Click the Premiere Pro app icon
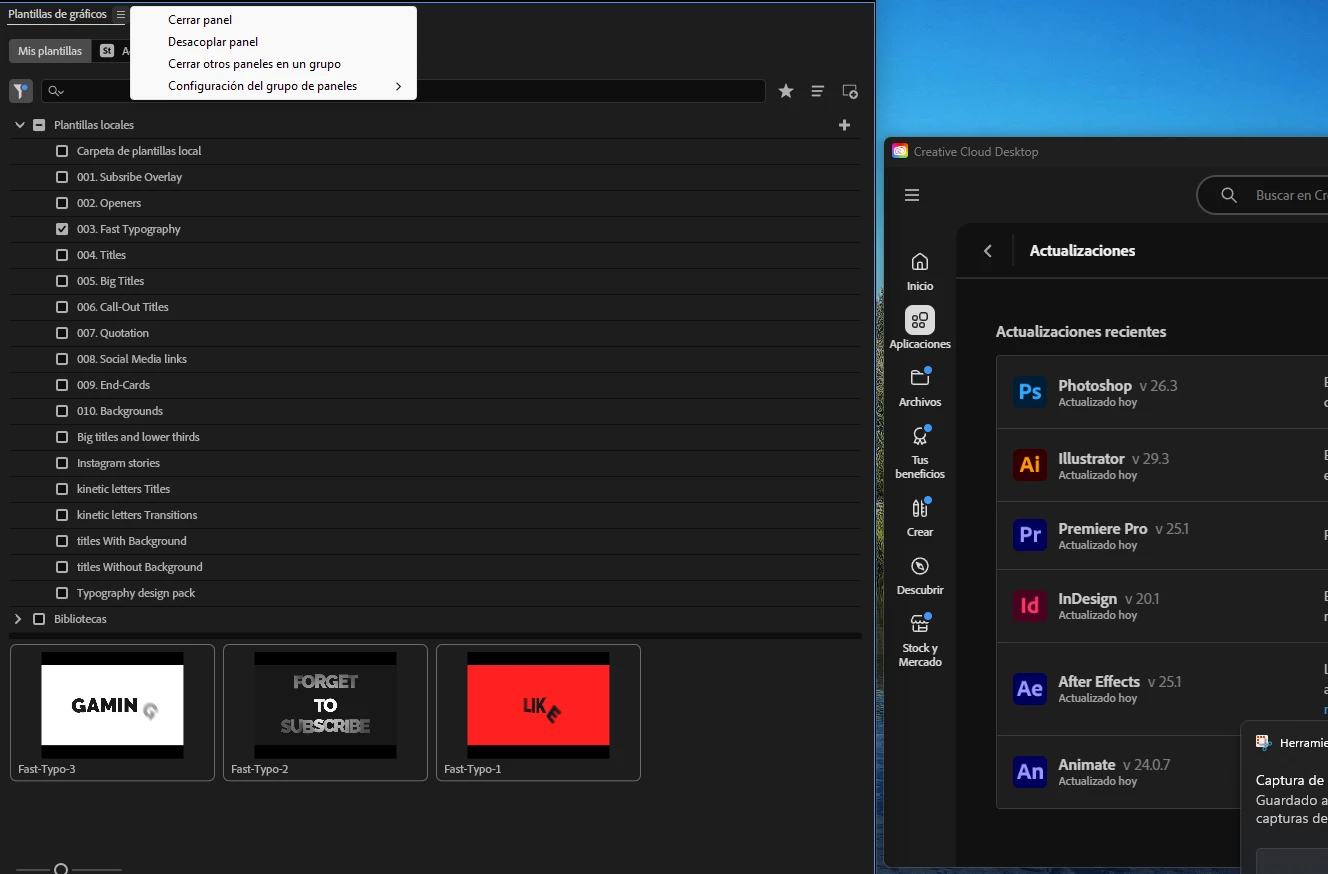This screenshot has width=1328, height=874. (x=1030, y=535)
